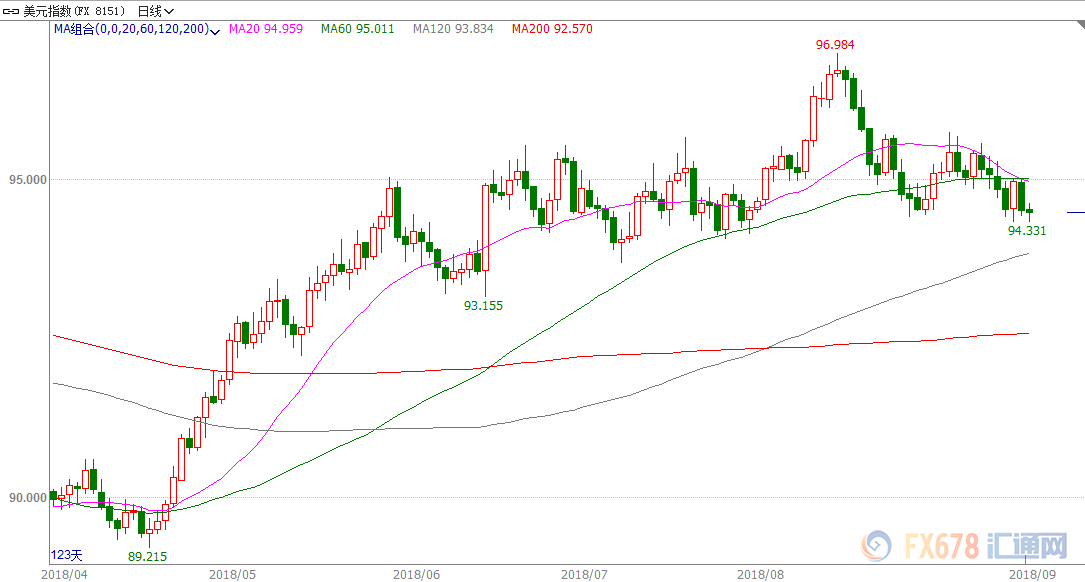The image size is (1085, 582).
Task: Click the 95.000 price axis label
Action: (28, 180)
